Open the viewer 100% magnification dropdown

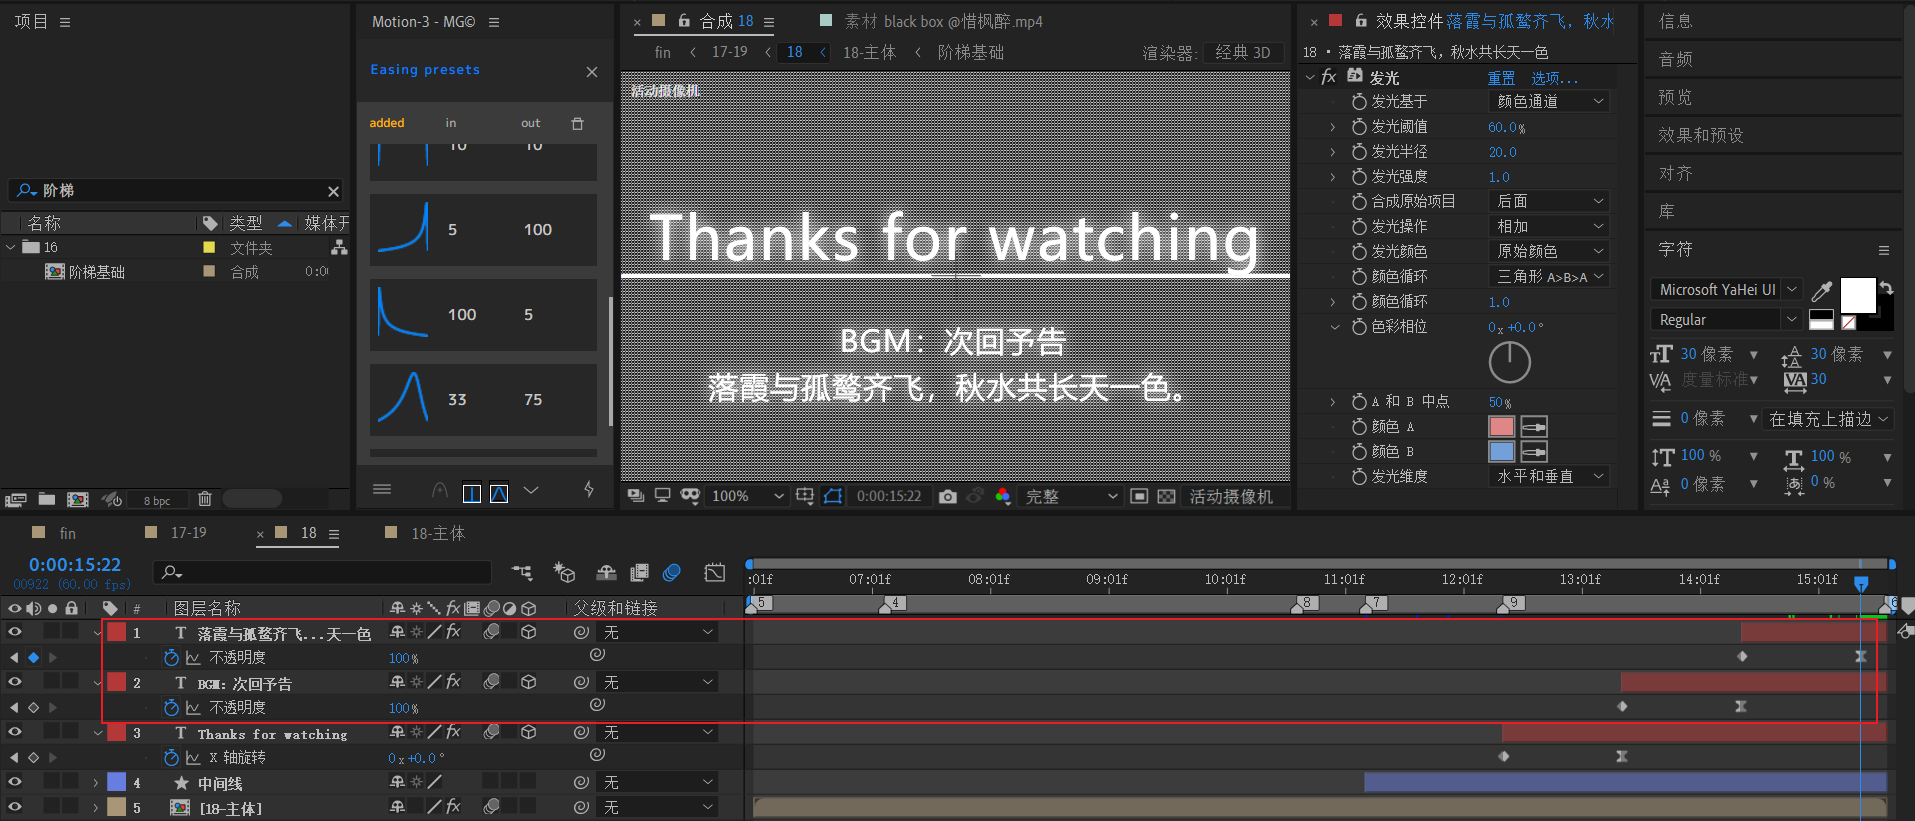(x=747, y=496)
